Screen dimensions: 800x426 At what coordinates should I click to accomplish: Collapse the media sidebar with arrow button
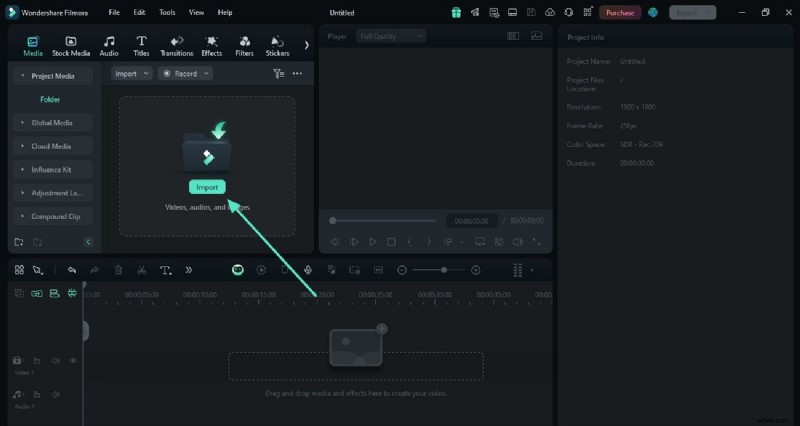tap(88, 242)
